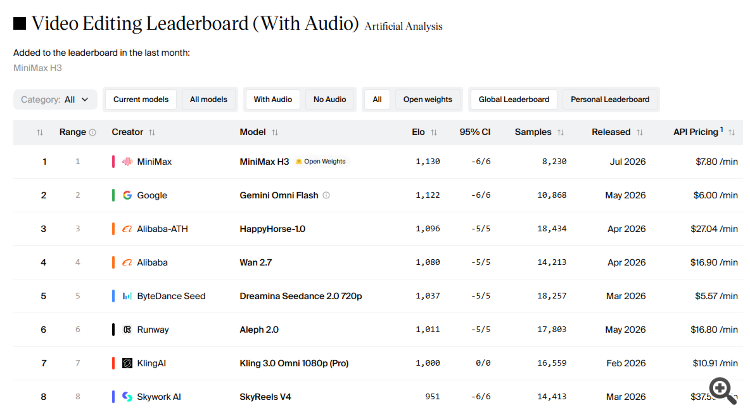Switch to the No Audio filter
The image size is (750, 417).
[330, 99]
